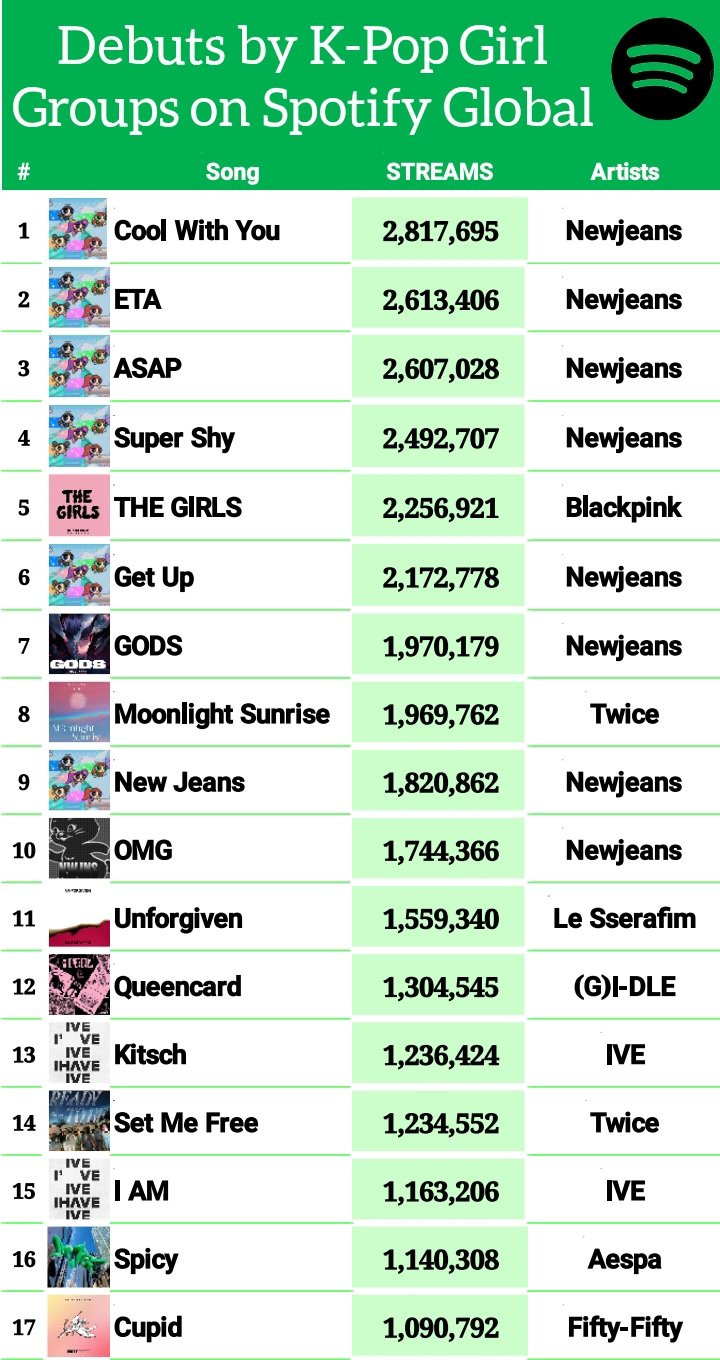
Task: Click the Spotify logo icon
Action: click(x=663, y=68)
